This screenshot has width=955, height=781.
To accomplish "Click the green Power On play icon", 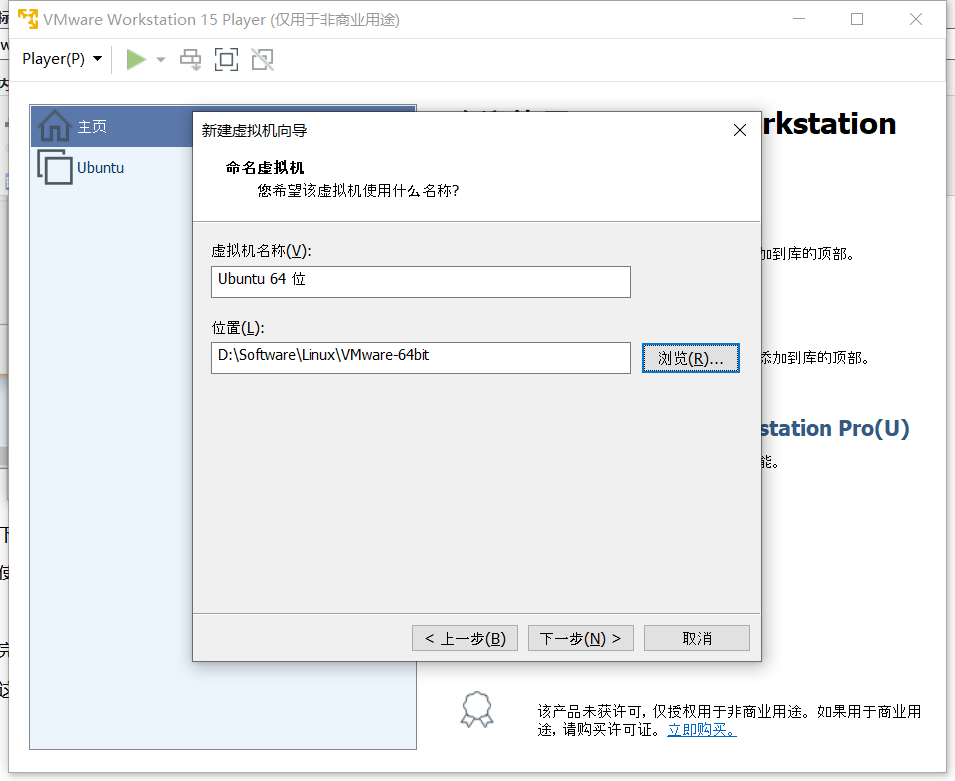I will (x=136, y=60).
